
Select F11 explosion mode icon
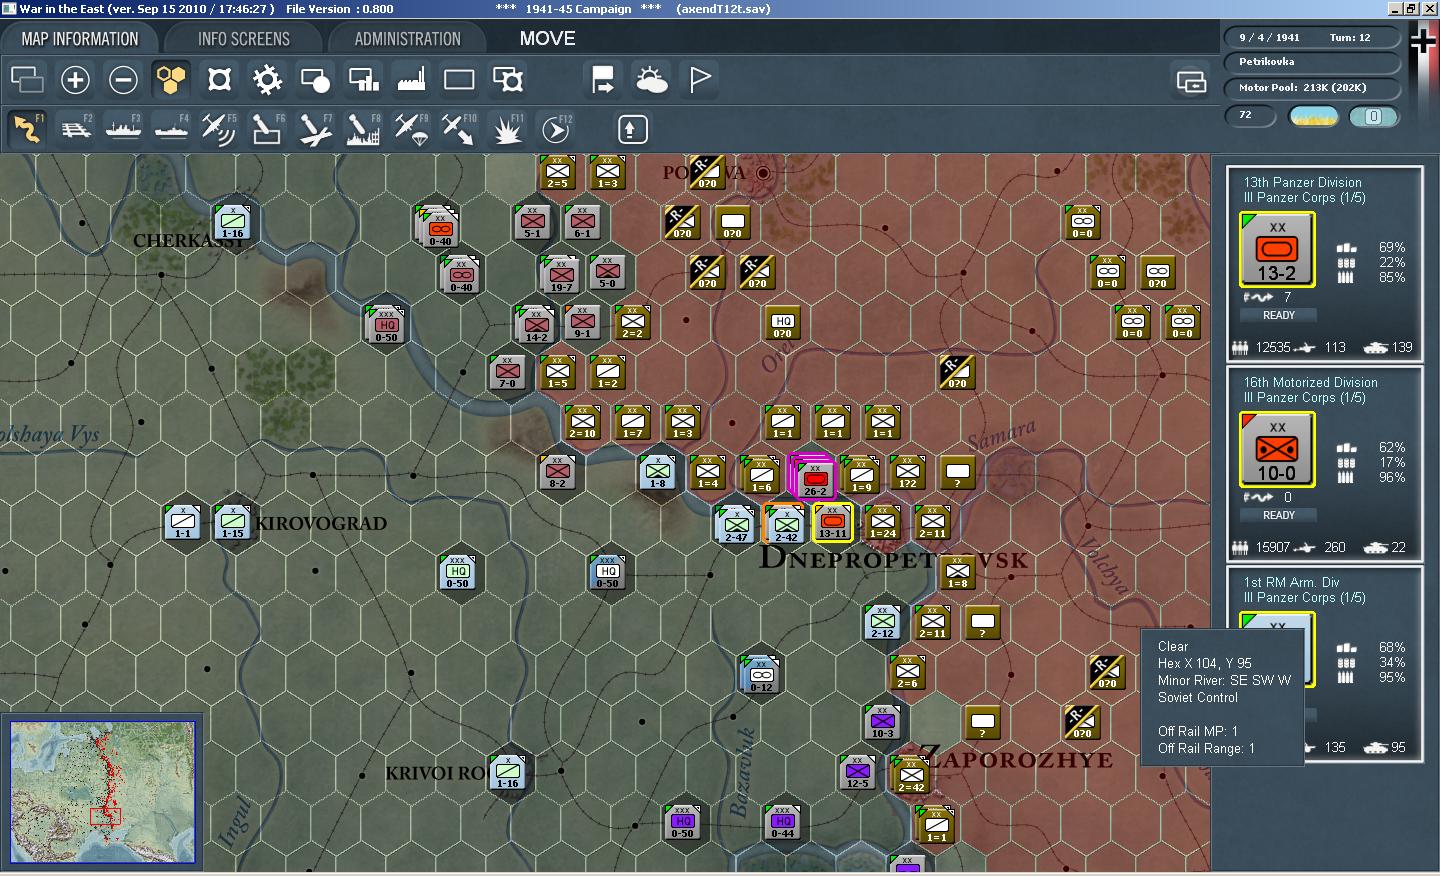click(507, 129)
